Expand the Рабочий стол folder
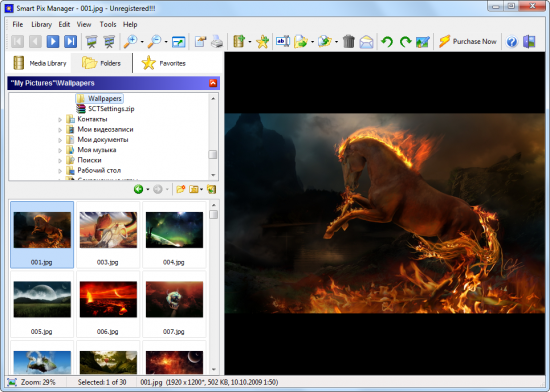 click(x=60, y=171)
